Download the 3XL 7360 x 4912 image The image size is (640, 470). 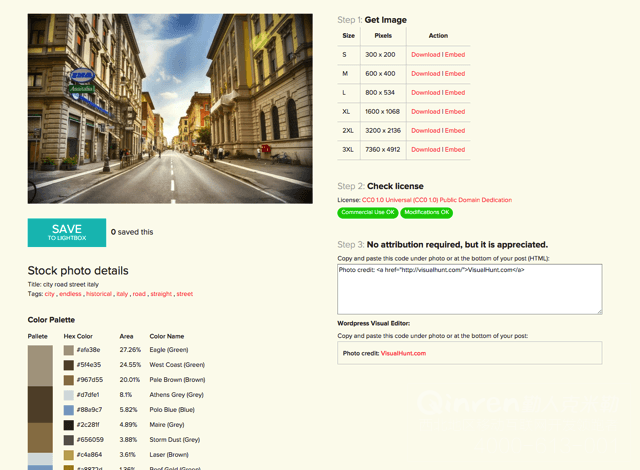click(425, 150)
